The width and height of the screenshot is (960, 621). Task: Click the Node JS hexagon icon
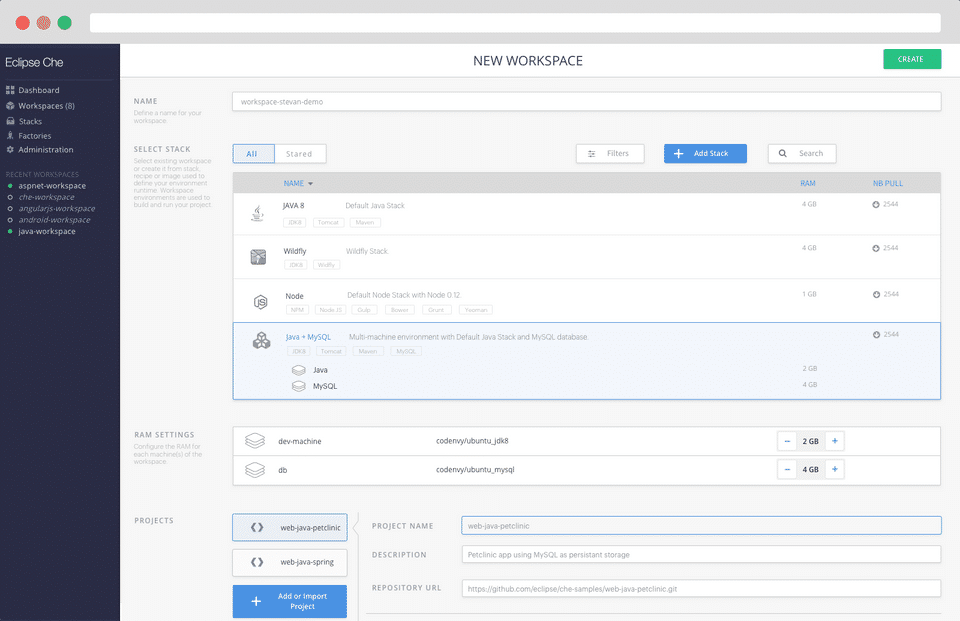click(261, 301)
